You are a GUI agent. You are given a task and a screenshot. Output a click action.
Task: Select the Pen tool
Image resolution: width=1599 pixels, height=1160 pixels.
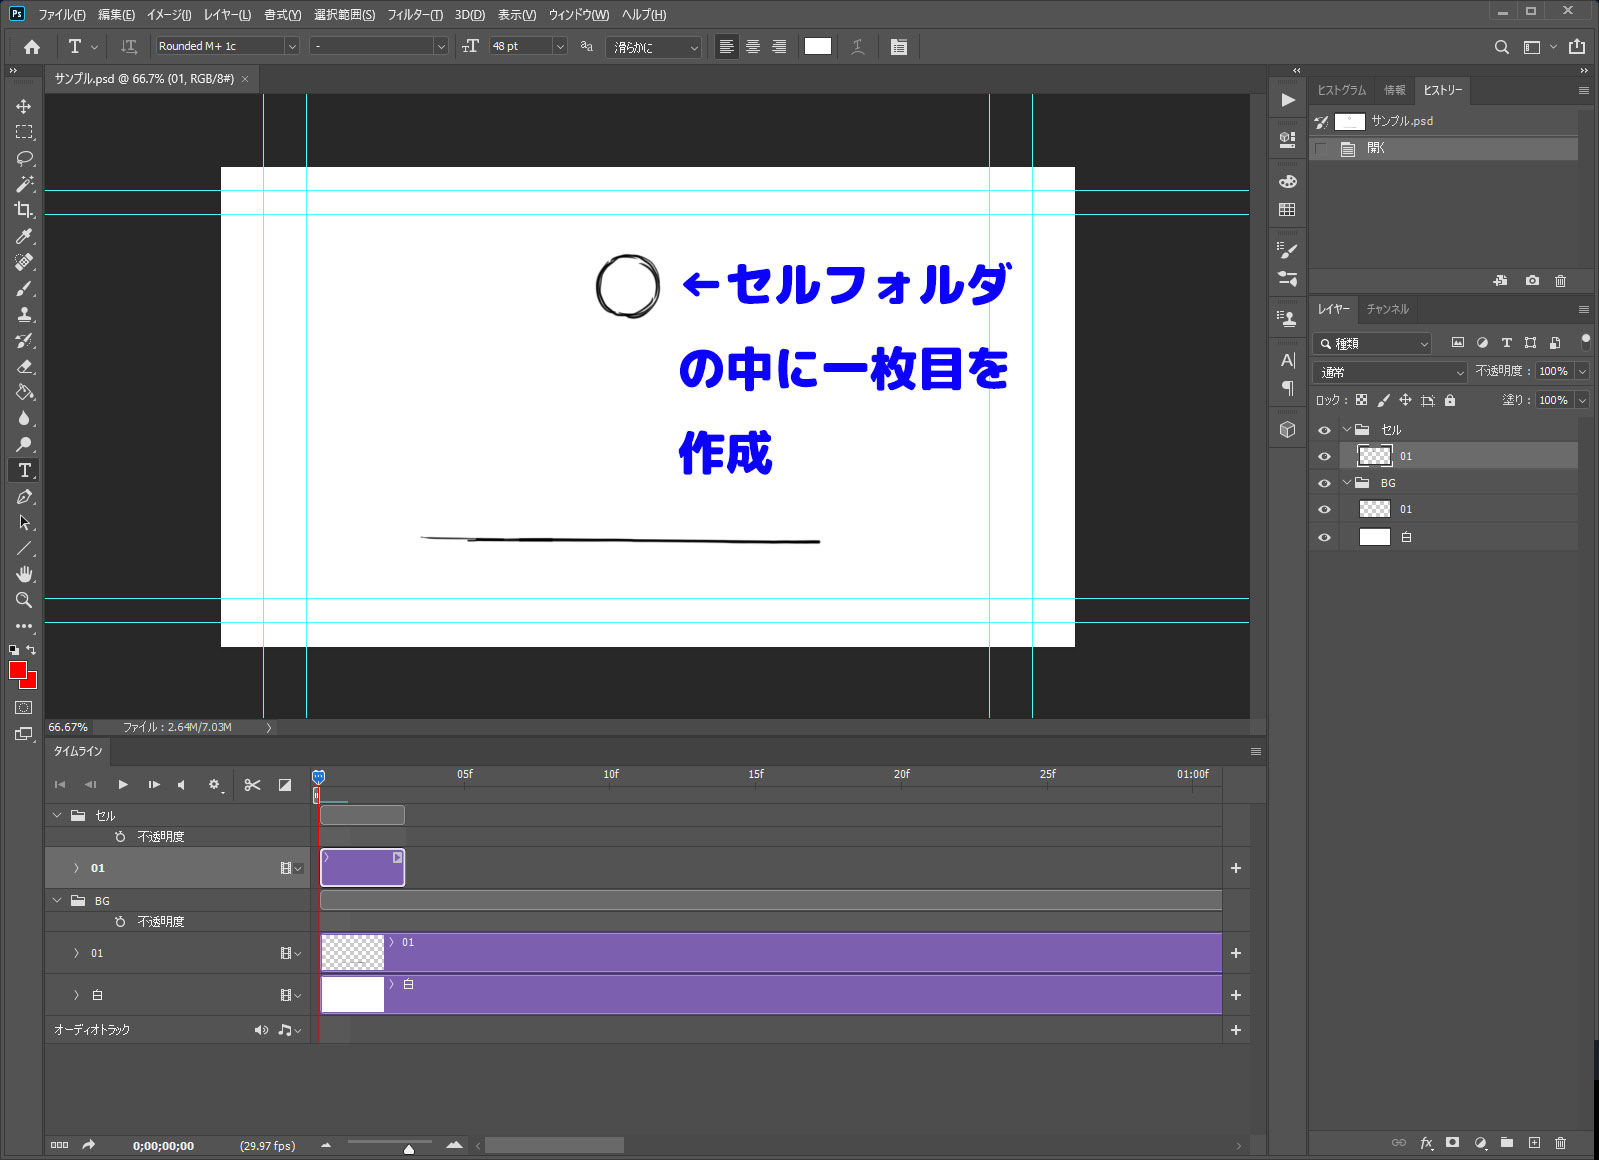point(24,496)
